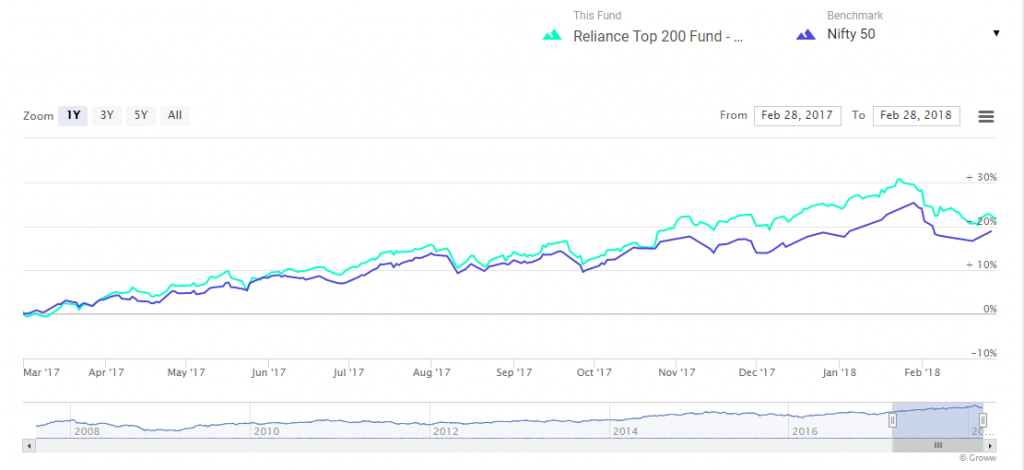Click the 0% axis label
Screen dimensions: 1024x470
click(x=989, y=309)
